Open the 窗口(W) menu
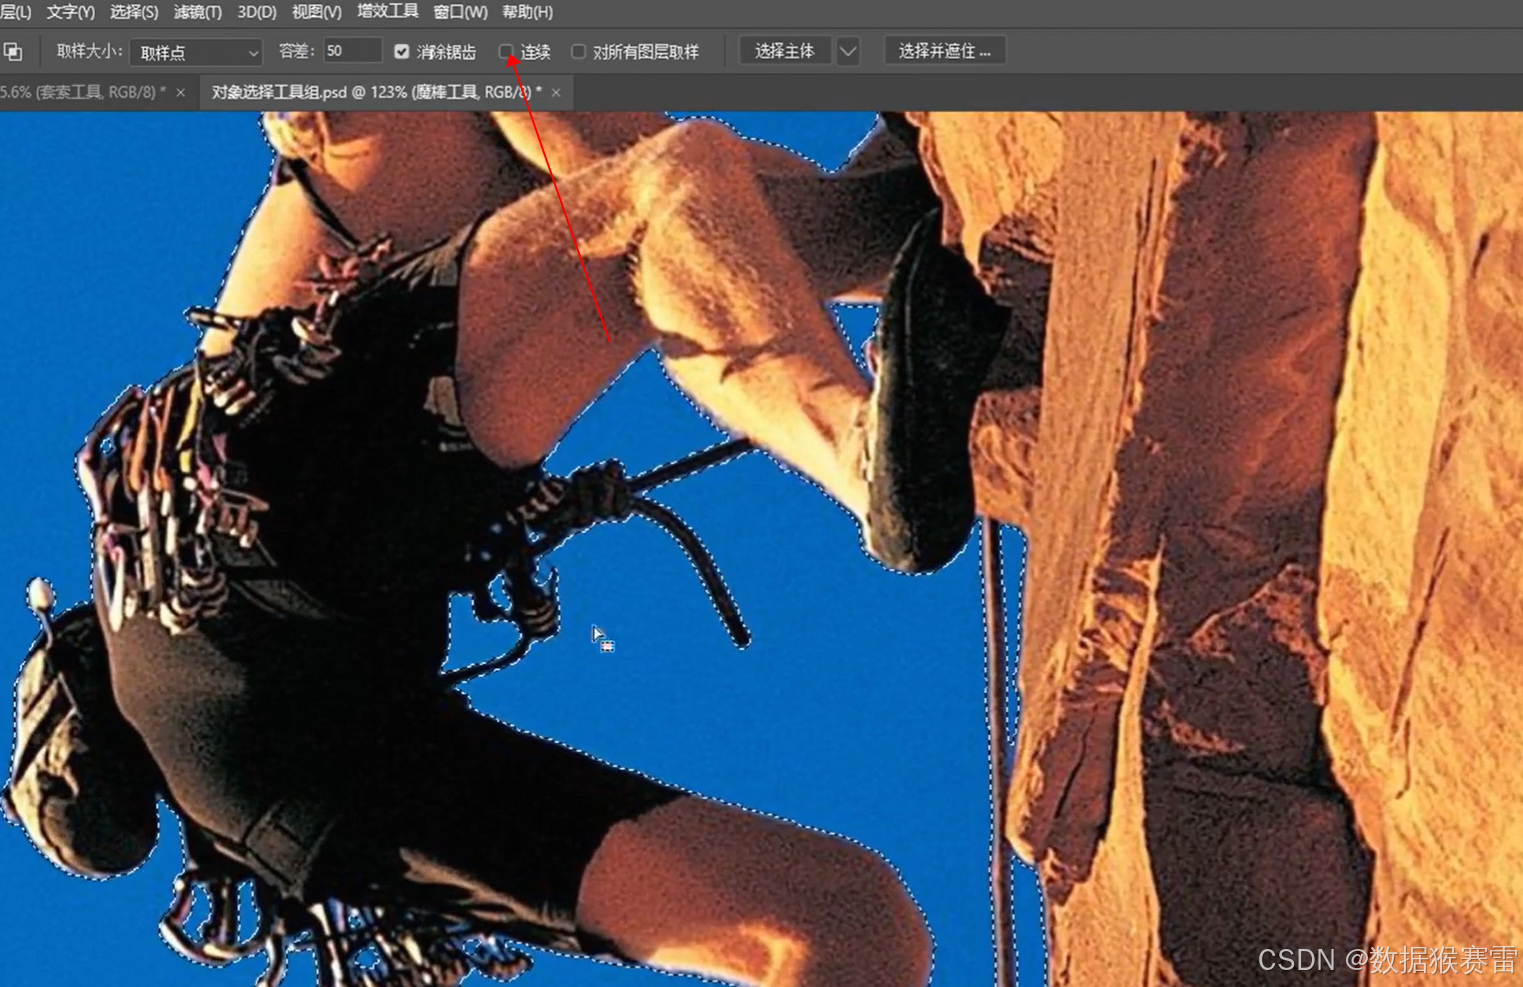Screen dimensions: 1523x987 click(461, 12)
